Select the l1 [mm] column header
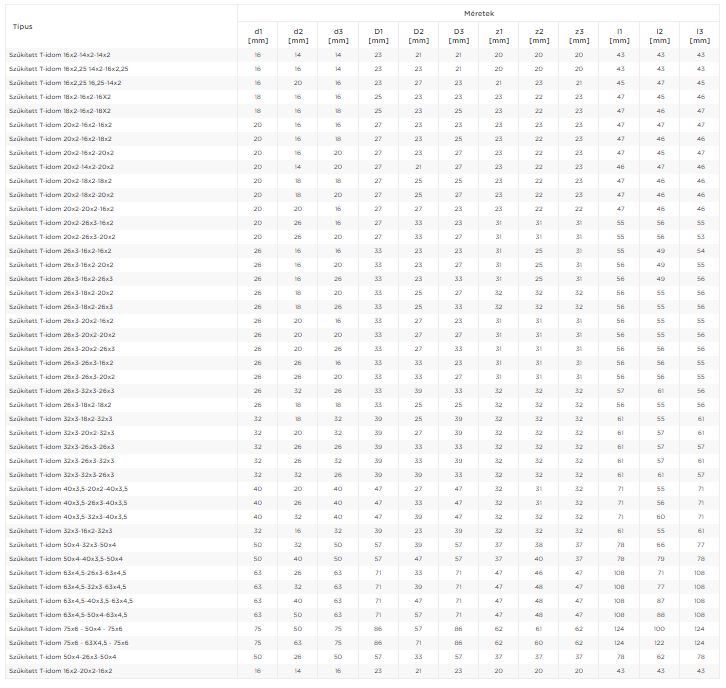Screen dimensions: 726x688 [x=620, y=36]
